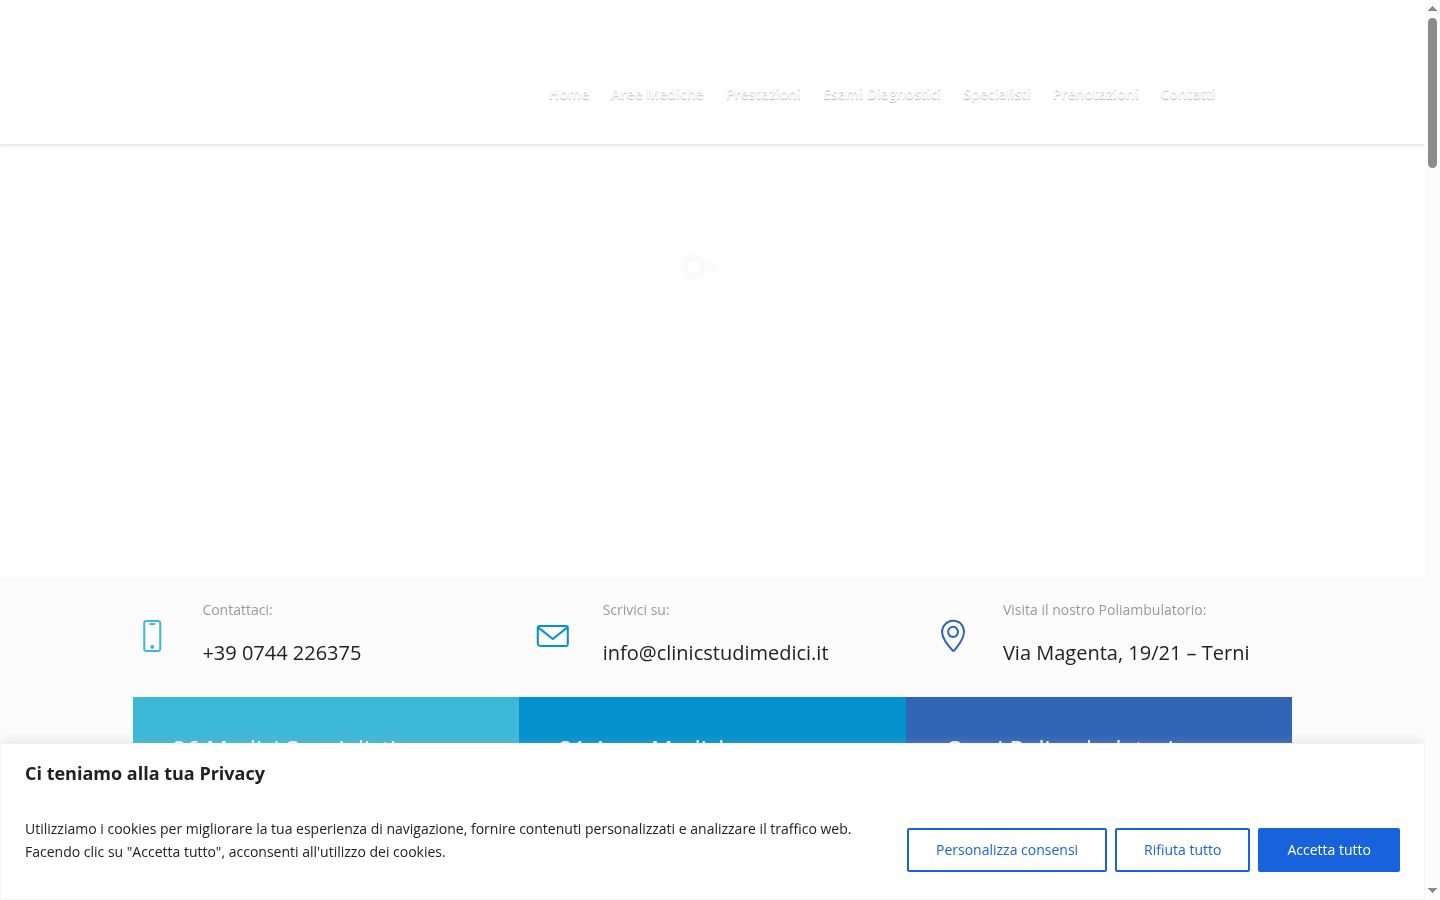The height and width of the screenshot is (900, 1440).
Task: Click phone number +39 0744 226375
Action: (x=282, y=653)
